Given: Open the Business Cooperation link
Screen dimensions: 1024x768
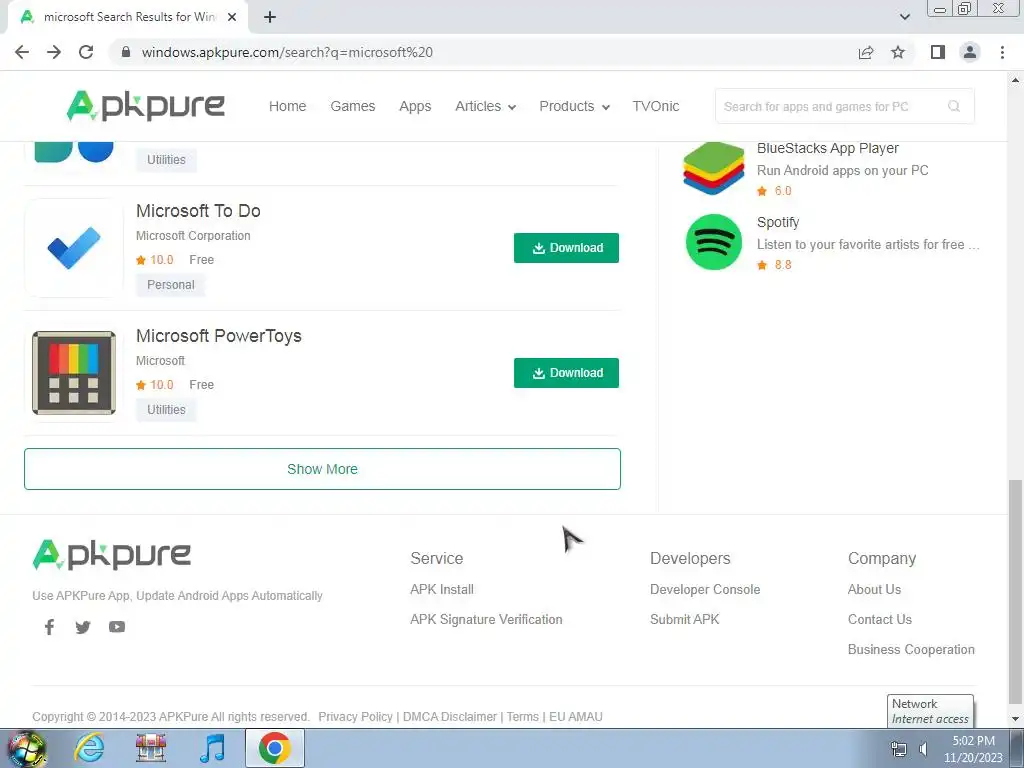Looking at the screenshot, I should 911,649.
